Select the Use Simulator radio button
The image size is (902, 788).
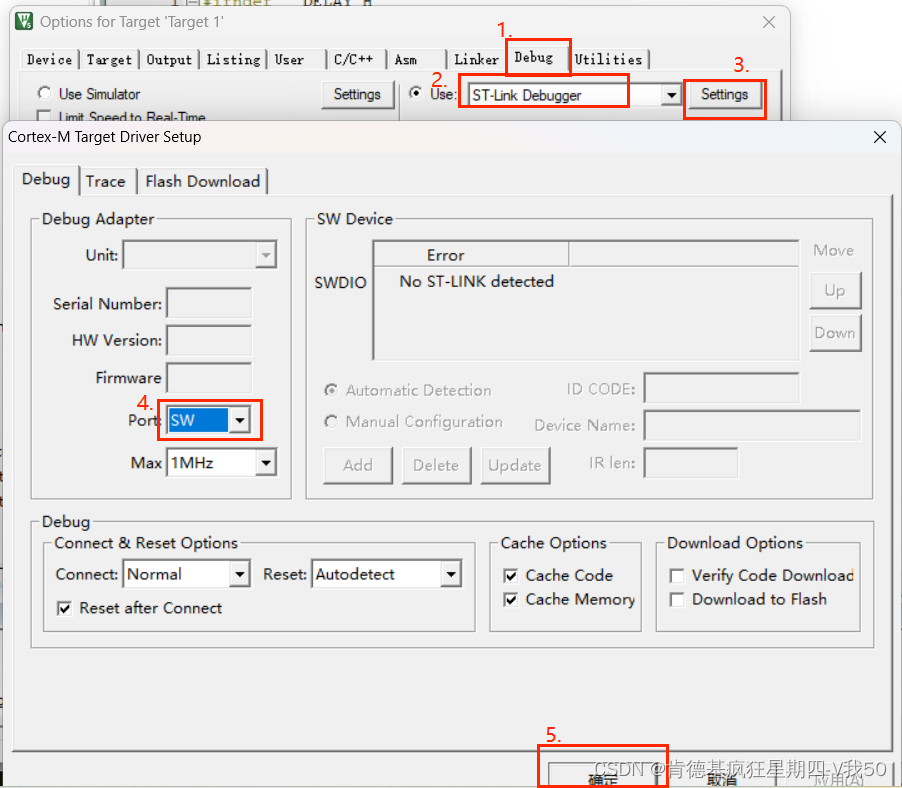pyautogui.click(x=44, y=93)
